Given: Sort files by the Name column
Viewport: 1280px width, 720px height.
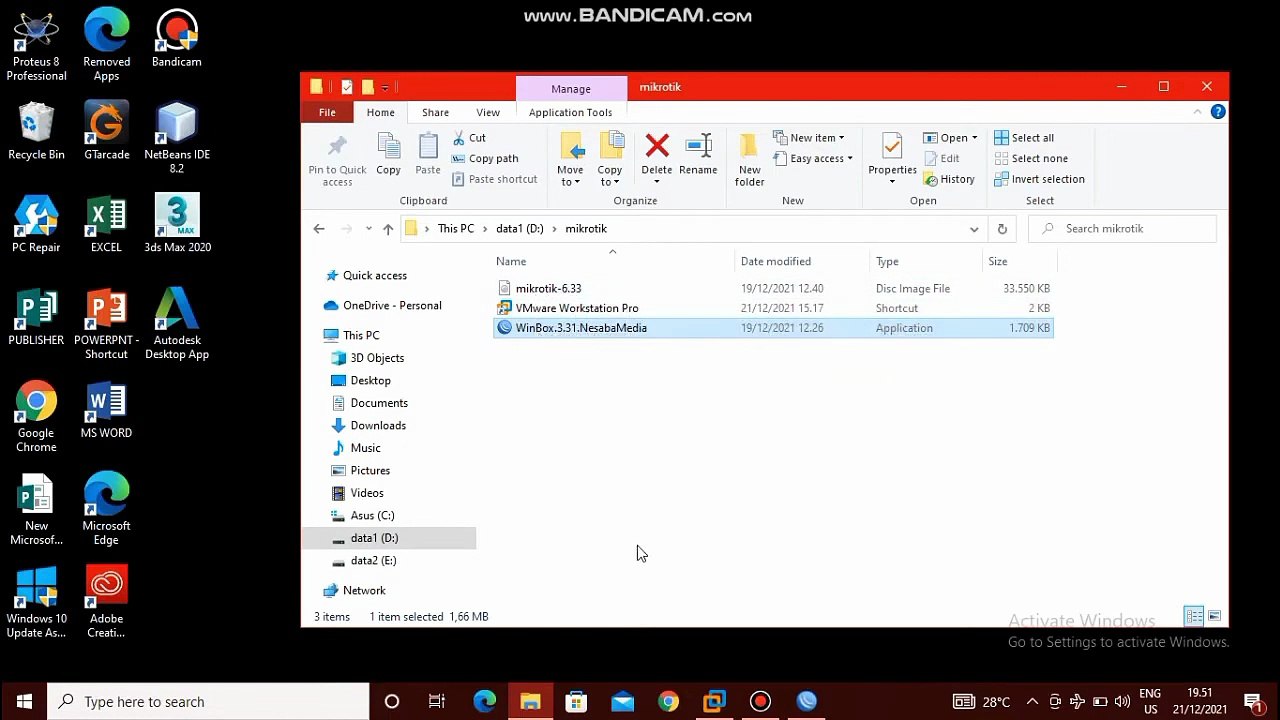Looking at the screenshot, I should point(612,262).
